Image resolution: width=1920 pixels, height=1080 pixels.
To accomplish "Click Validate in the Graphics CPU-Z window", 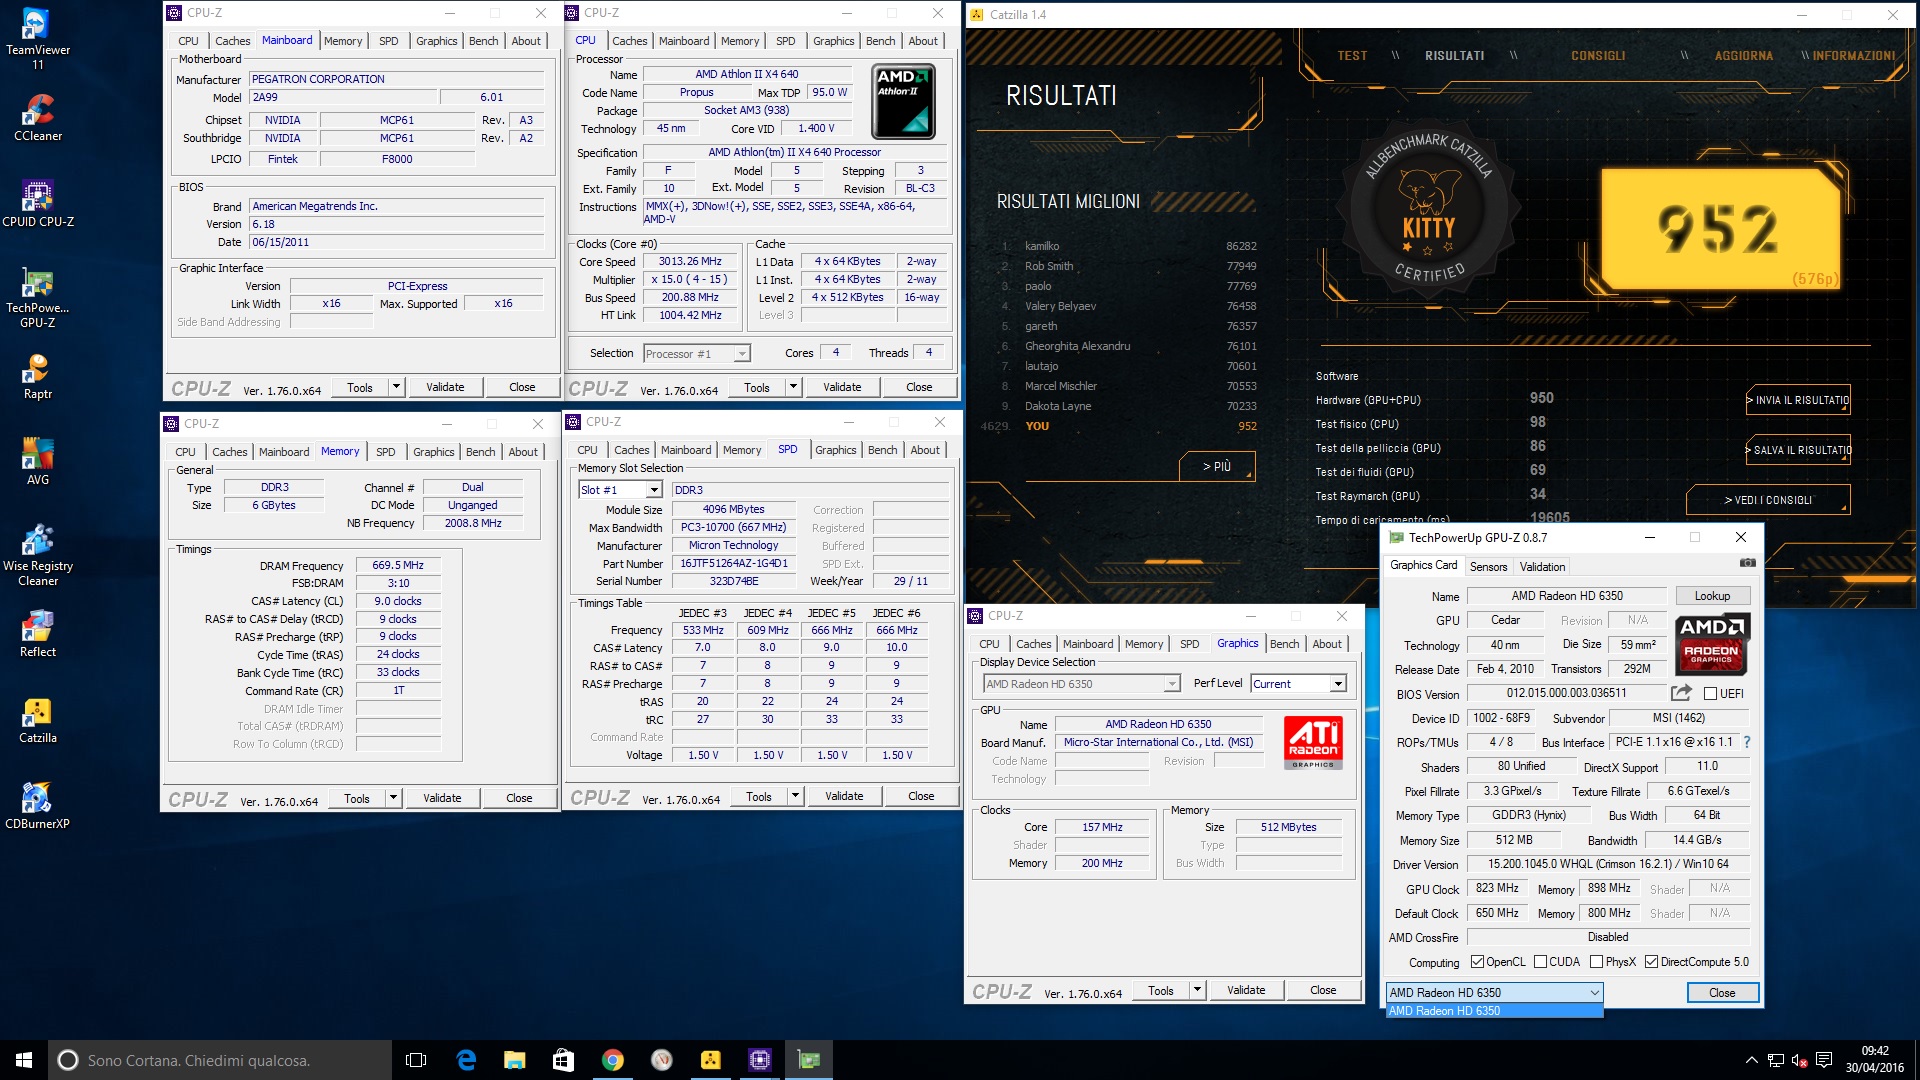I will click(x=1246, y=990).
